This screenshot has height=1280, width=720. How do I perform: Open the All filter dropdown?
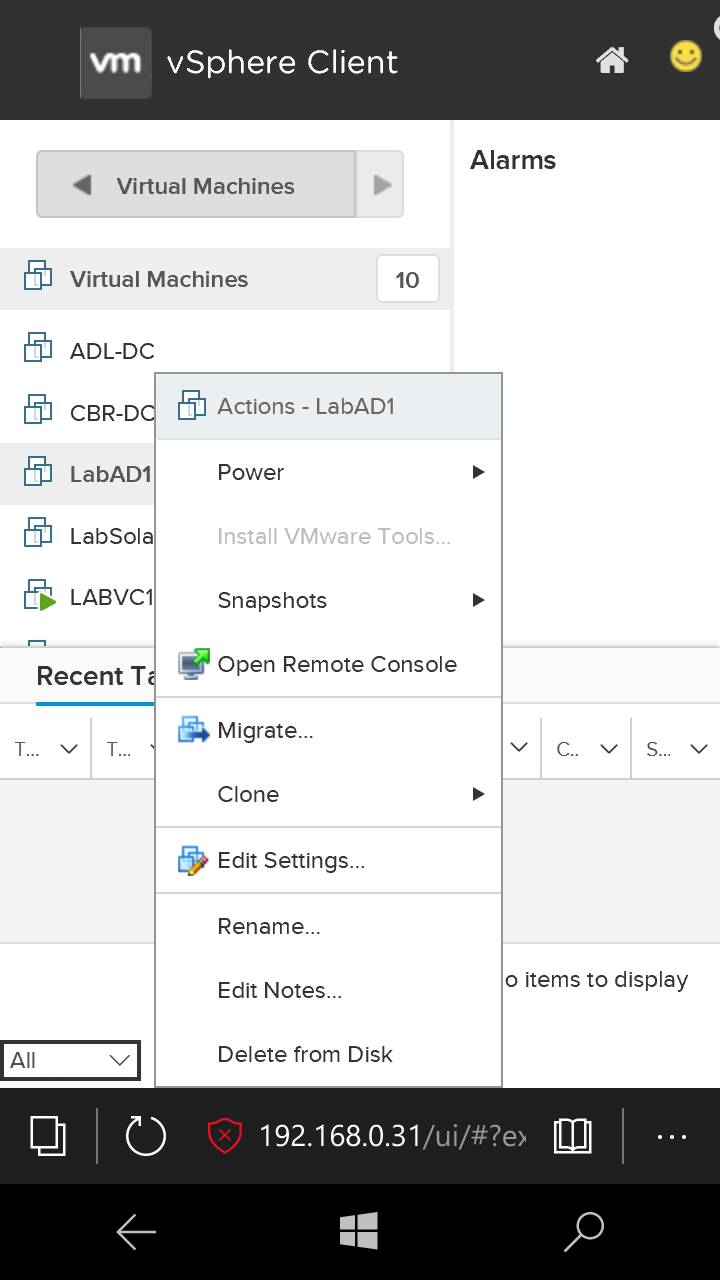click(70, 1061)
